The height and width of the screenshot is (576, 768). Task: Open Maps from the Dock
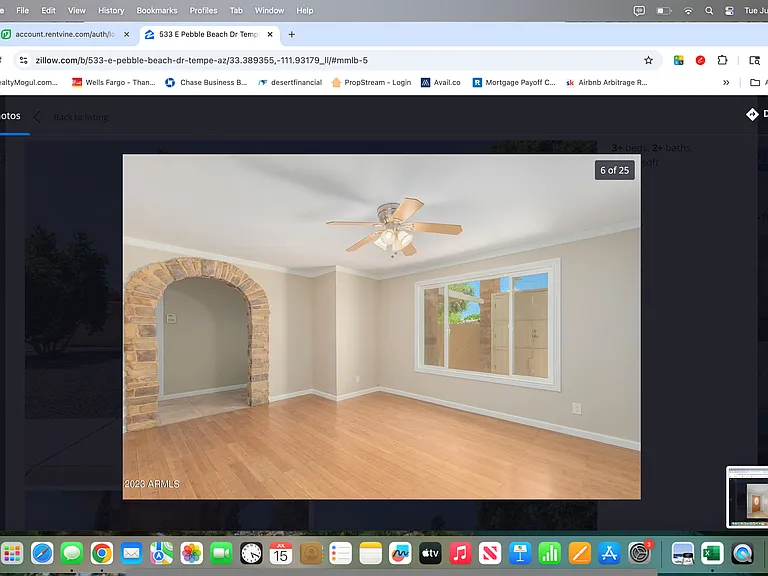[161, 554]
